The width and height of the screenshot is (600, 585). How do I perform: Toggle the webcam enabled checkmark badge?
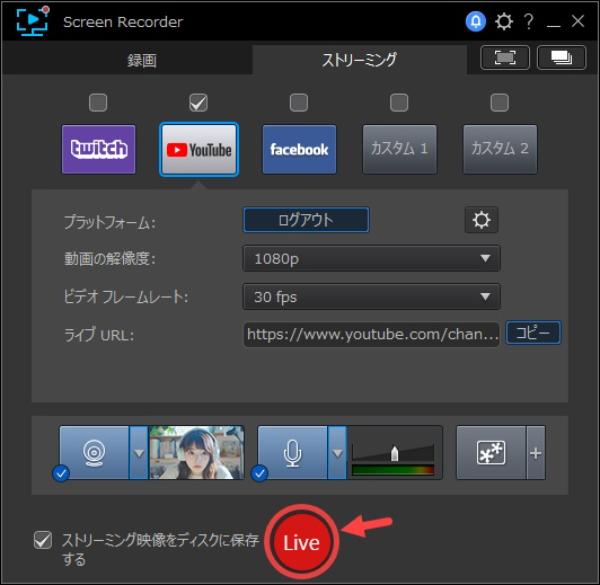tap(61, 474)
